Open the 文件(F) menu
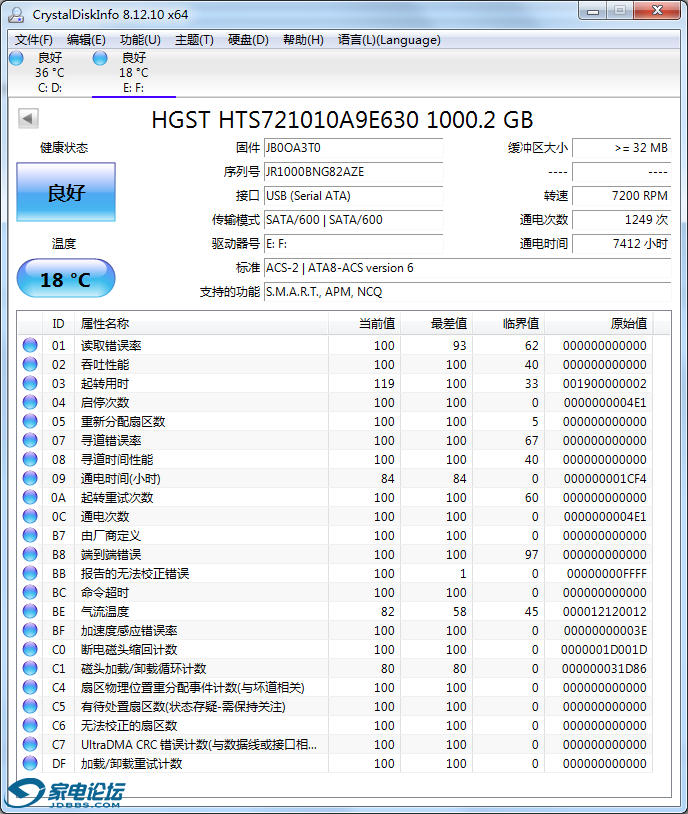The height and width of the screenshot is (814, 688). [33, 40]
